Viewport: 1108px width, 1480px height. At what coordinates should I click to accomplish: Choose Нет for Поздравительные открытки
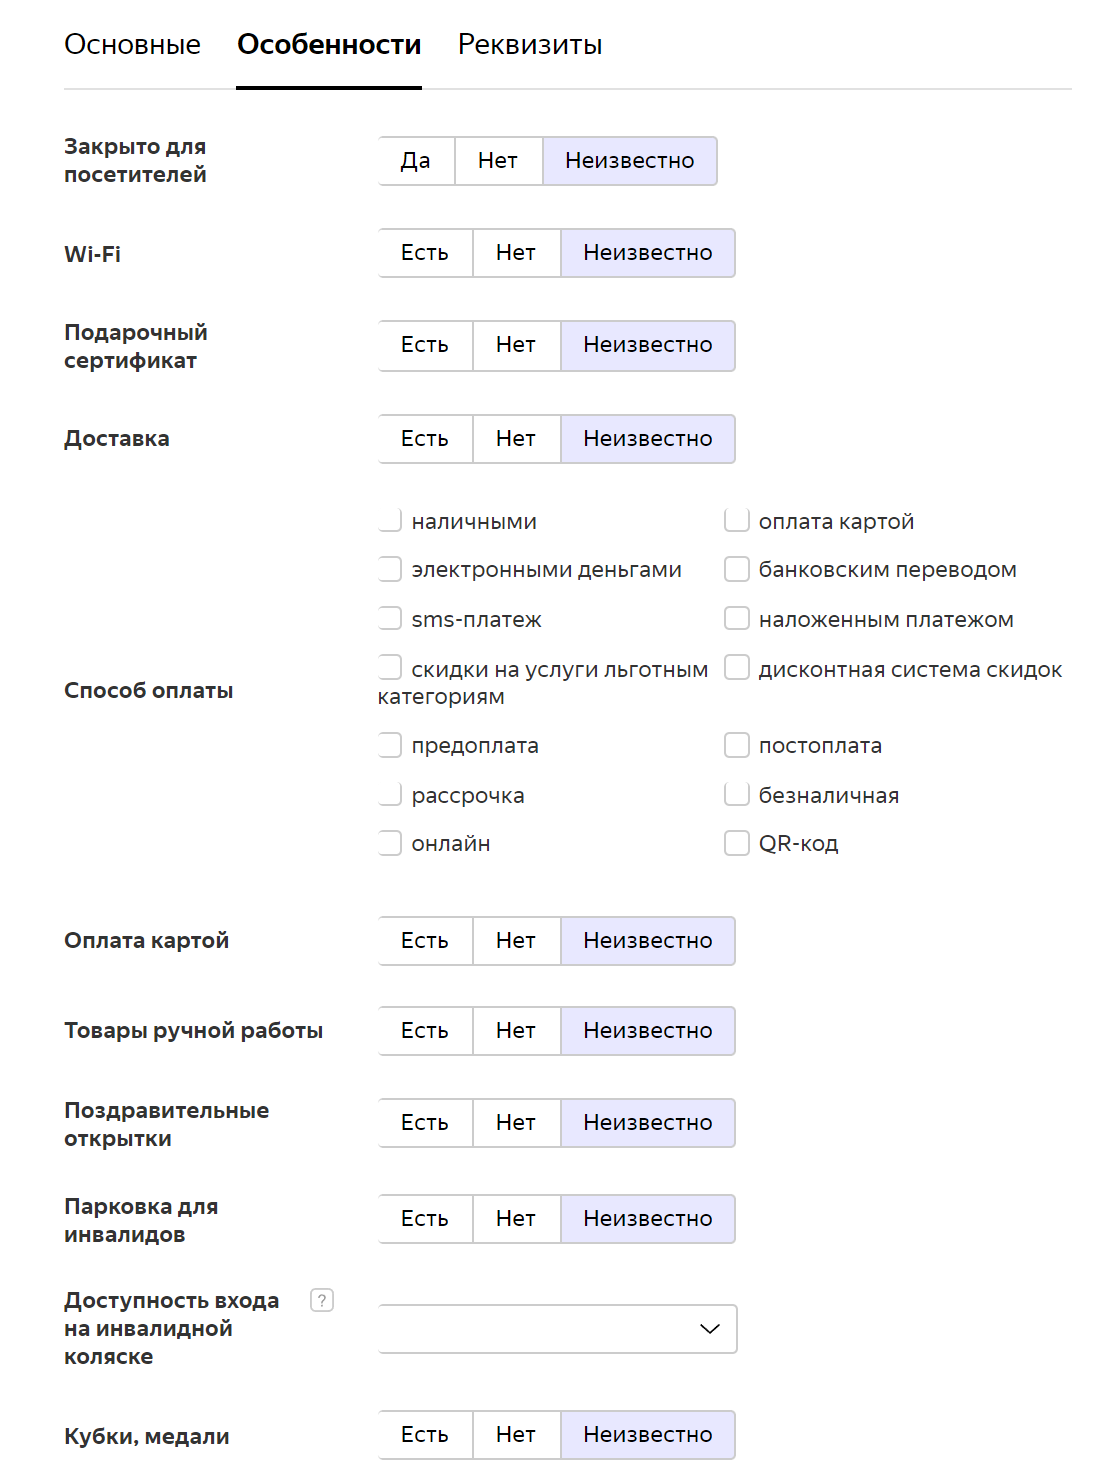tap(516, 1123)
